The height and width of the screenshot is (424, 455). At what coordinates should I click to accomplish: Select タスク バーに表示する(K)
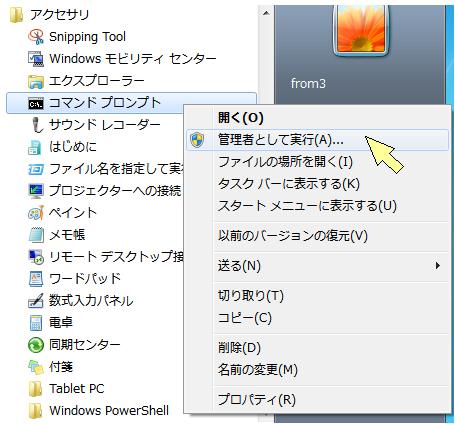pyautogui.click(x=317, y=184)
